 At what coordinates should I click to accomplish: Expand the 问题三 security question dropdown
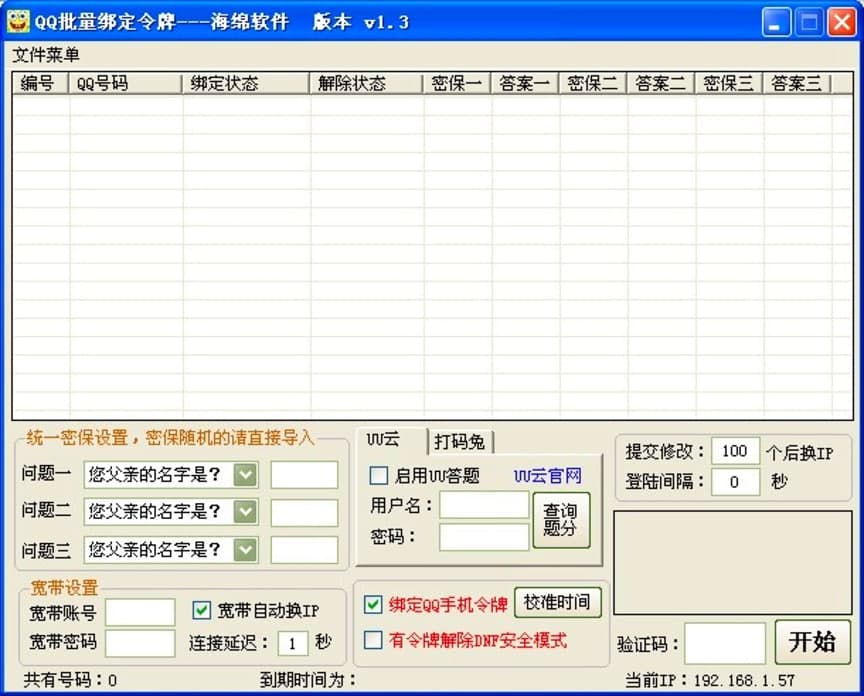[x=244, y=550]
